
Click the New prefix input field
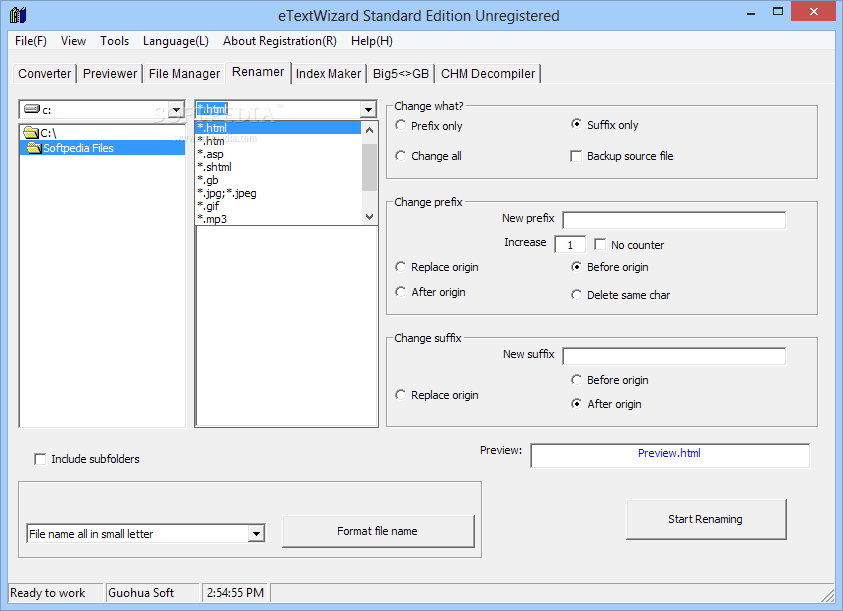(674, 220)
